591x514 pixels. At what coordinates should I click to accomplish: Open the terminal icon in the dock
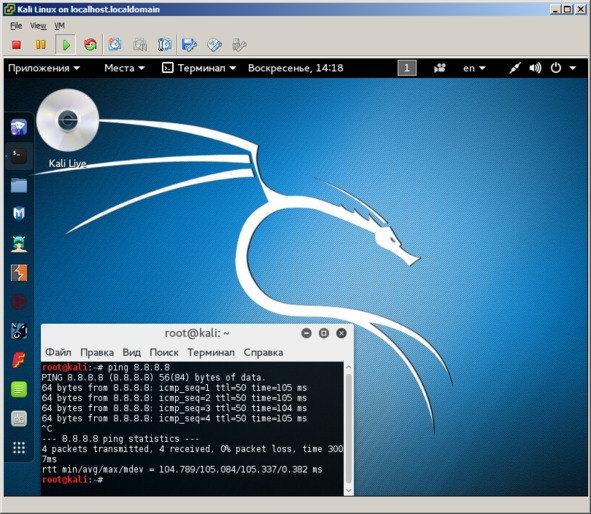[x=19, y=156]
